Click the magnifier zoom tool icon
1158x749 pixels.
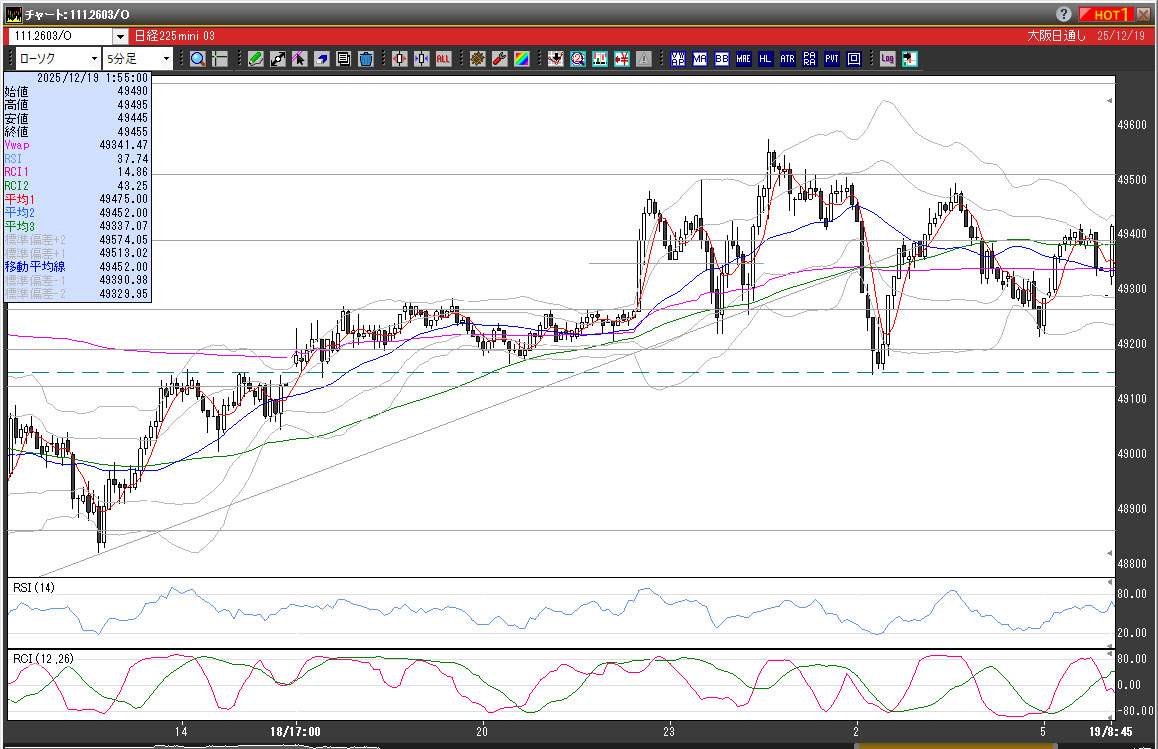tap(198, 59)
